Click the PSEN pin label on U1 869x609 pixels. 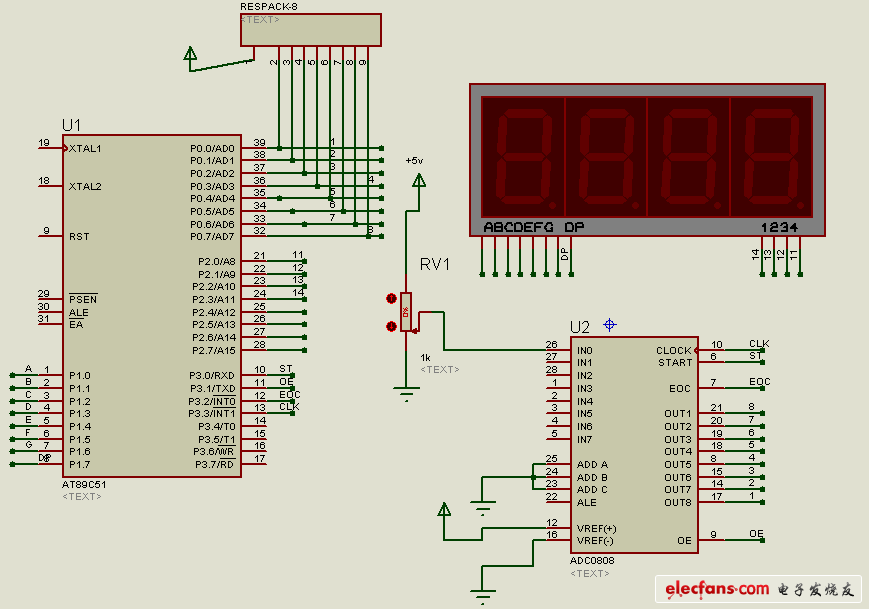[x=83, y=299]
